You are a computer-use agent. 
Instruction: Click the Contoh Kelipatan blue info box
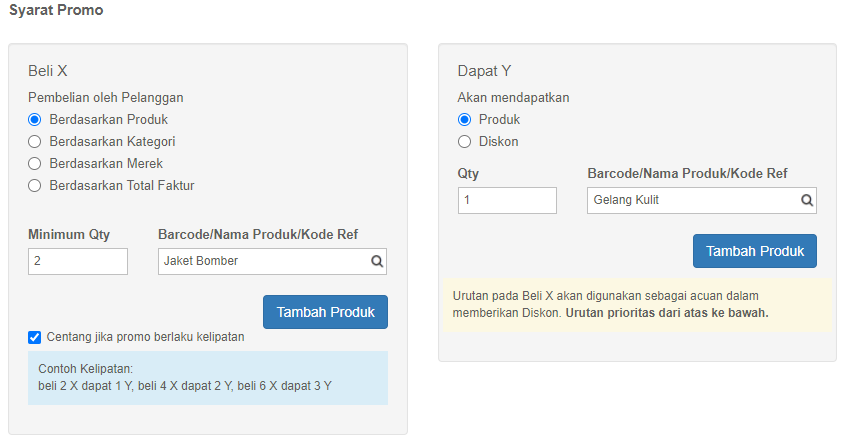tap(208, 378)
